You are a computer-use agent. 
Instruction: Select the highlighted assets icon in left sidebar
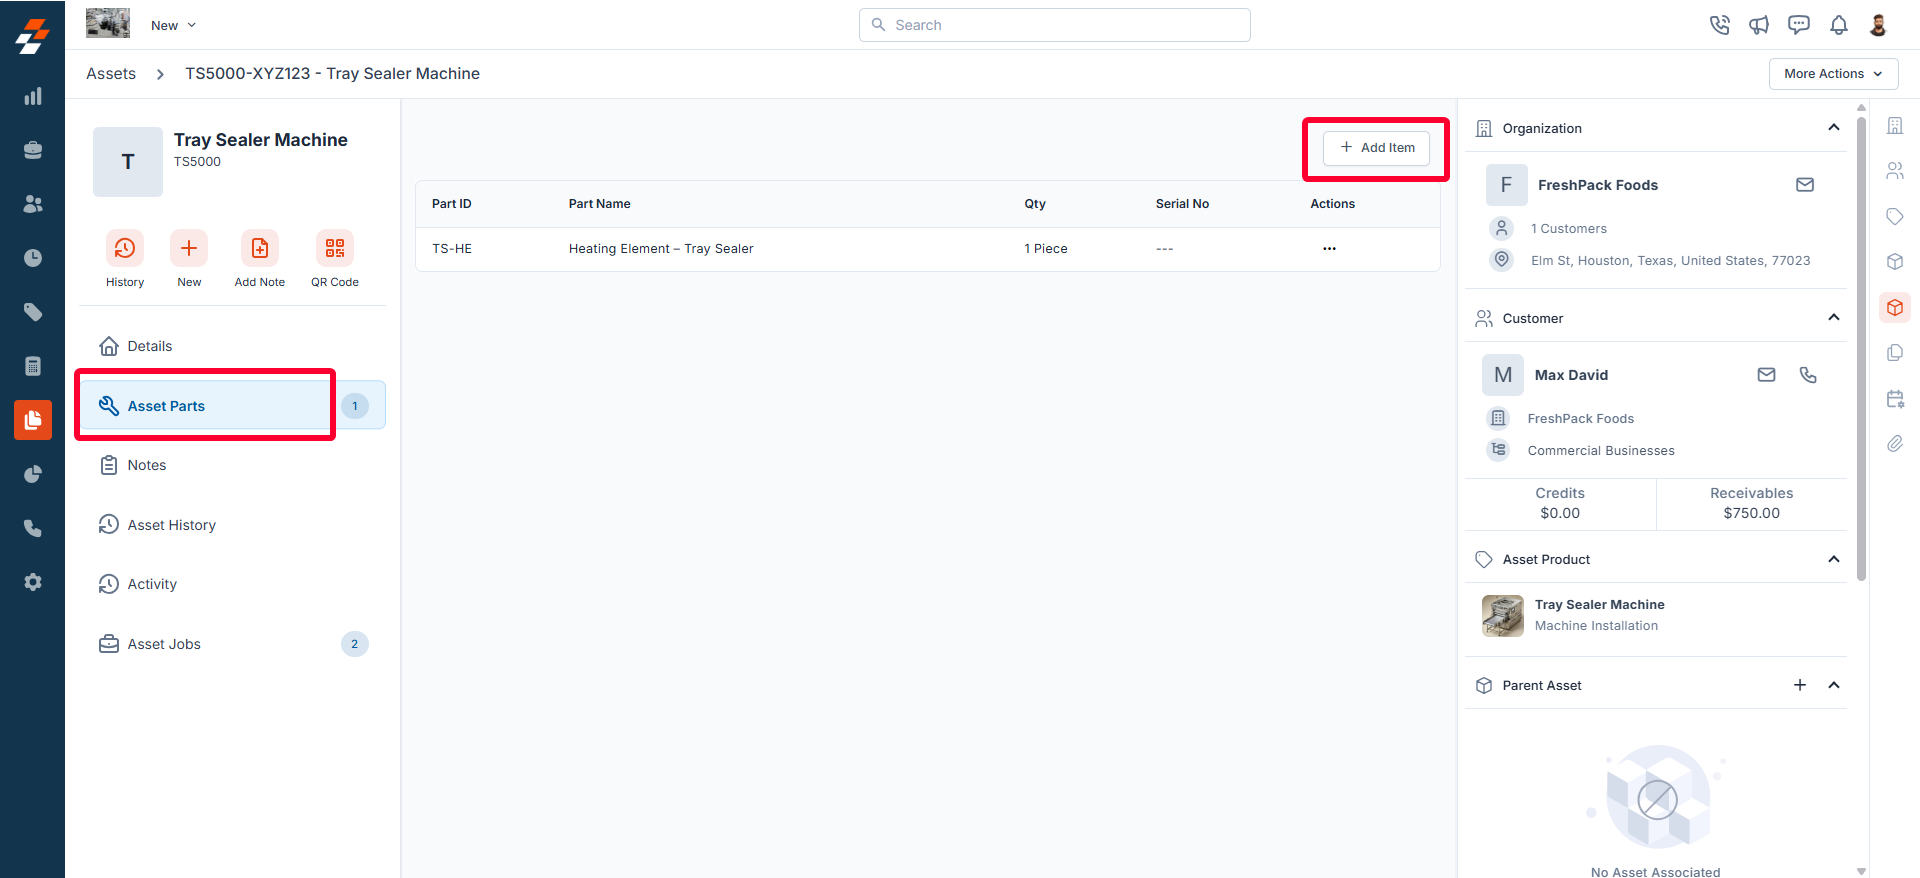[x=33, y=420]
